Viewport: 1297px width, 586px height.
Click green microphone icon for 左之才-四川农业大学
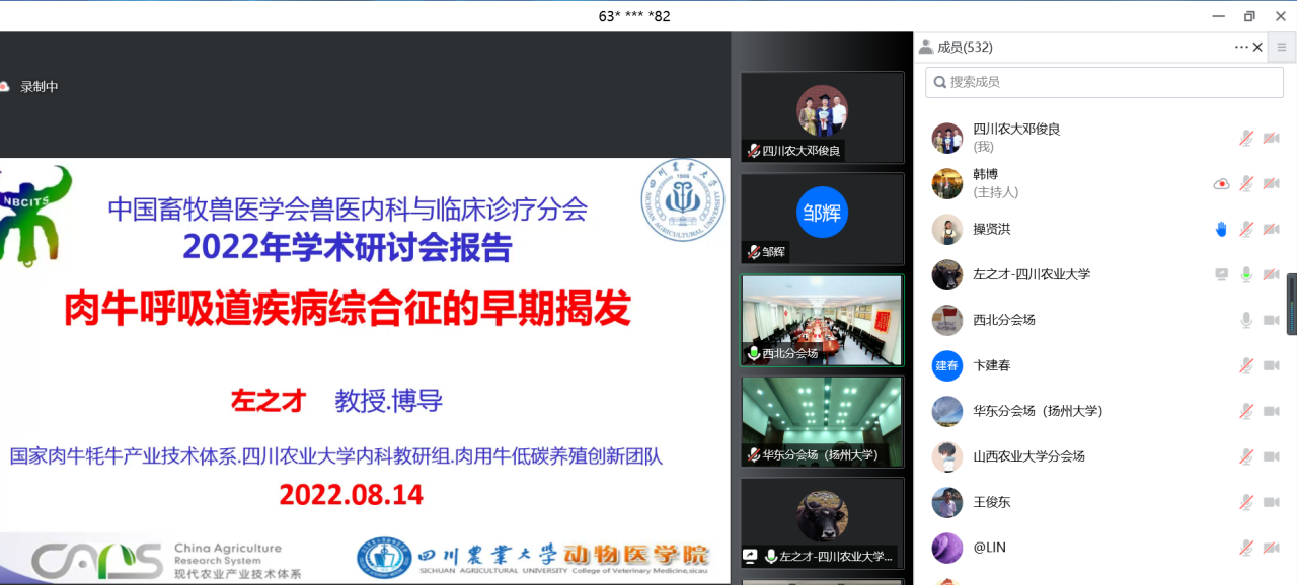pos(1246,274)
